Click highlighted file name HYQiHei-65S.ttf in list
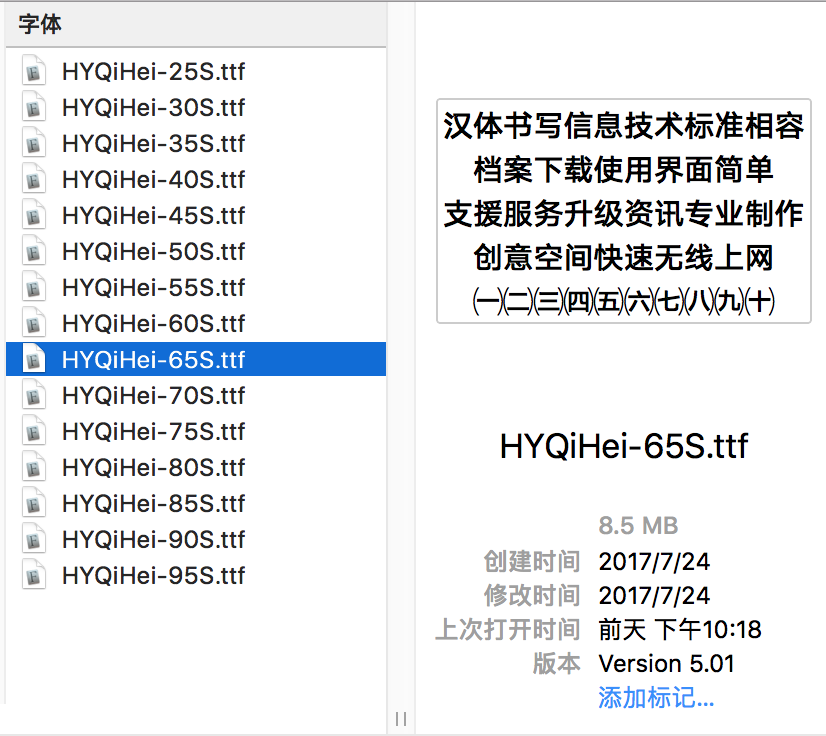The height and width of the screenshot is (736, 826). tap(153, 359)
